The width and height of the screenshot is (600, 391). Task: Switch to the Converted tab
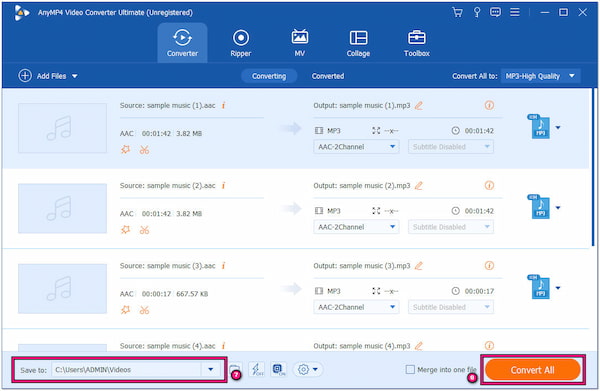(x=328, y=76)
